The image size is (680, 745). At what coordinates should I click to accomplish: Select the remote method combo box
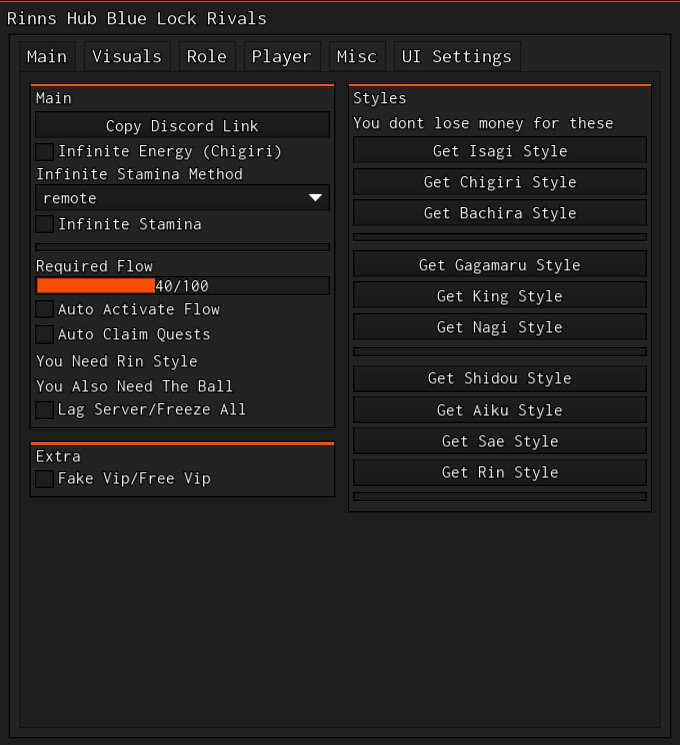coord(170,198)
